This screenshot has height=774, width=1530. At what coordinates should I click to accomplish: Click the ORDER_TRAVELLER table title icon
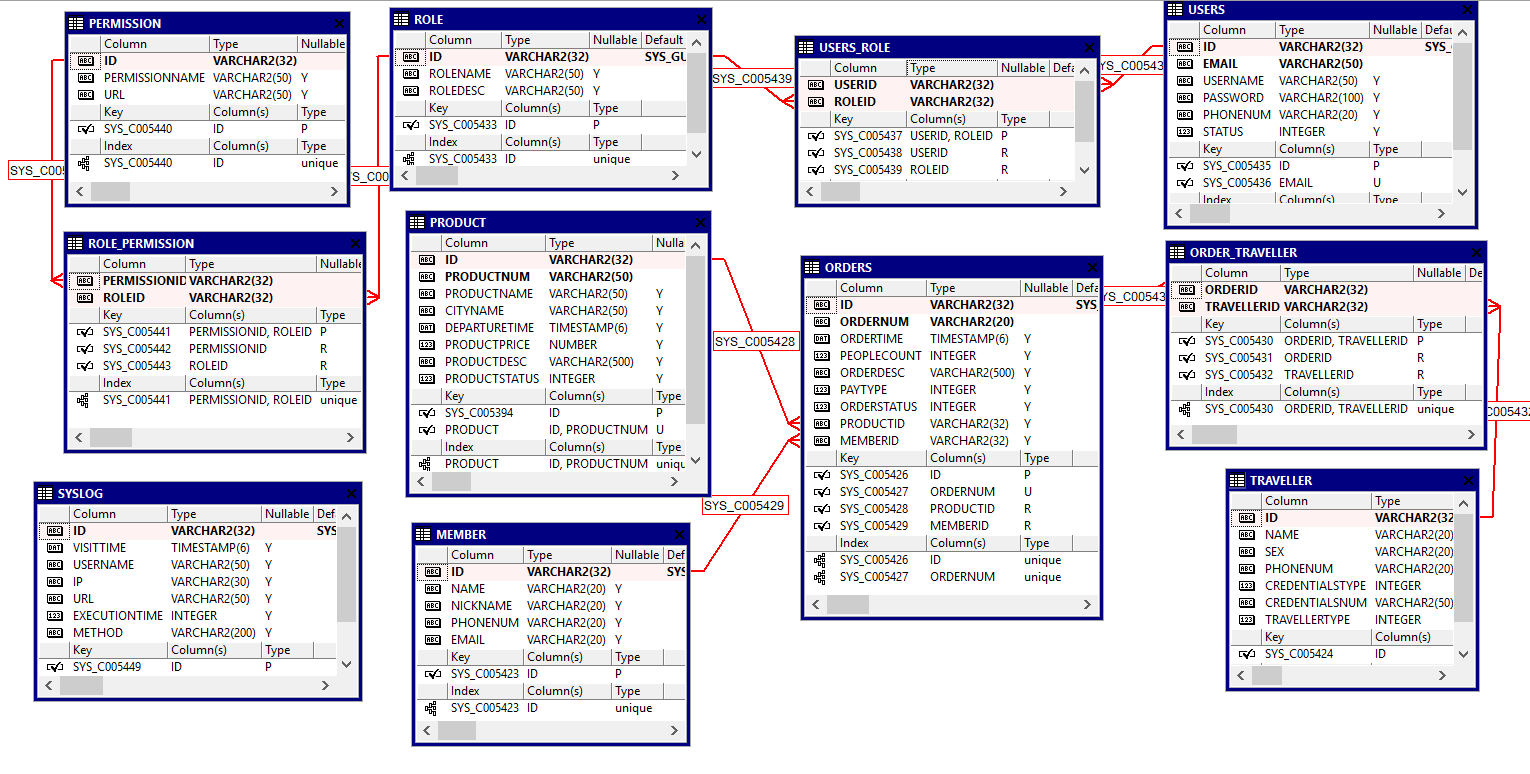1177,252
